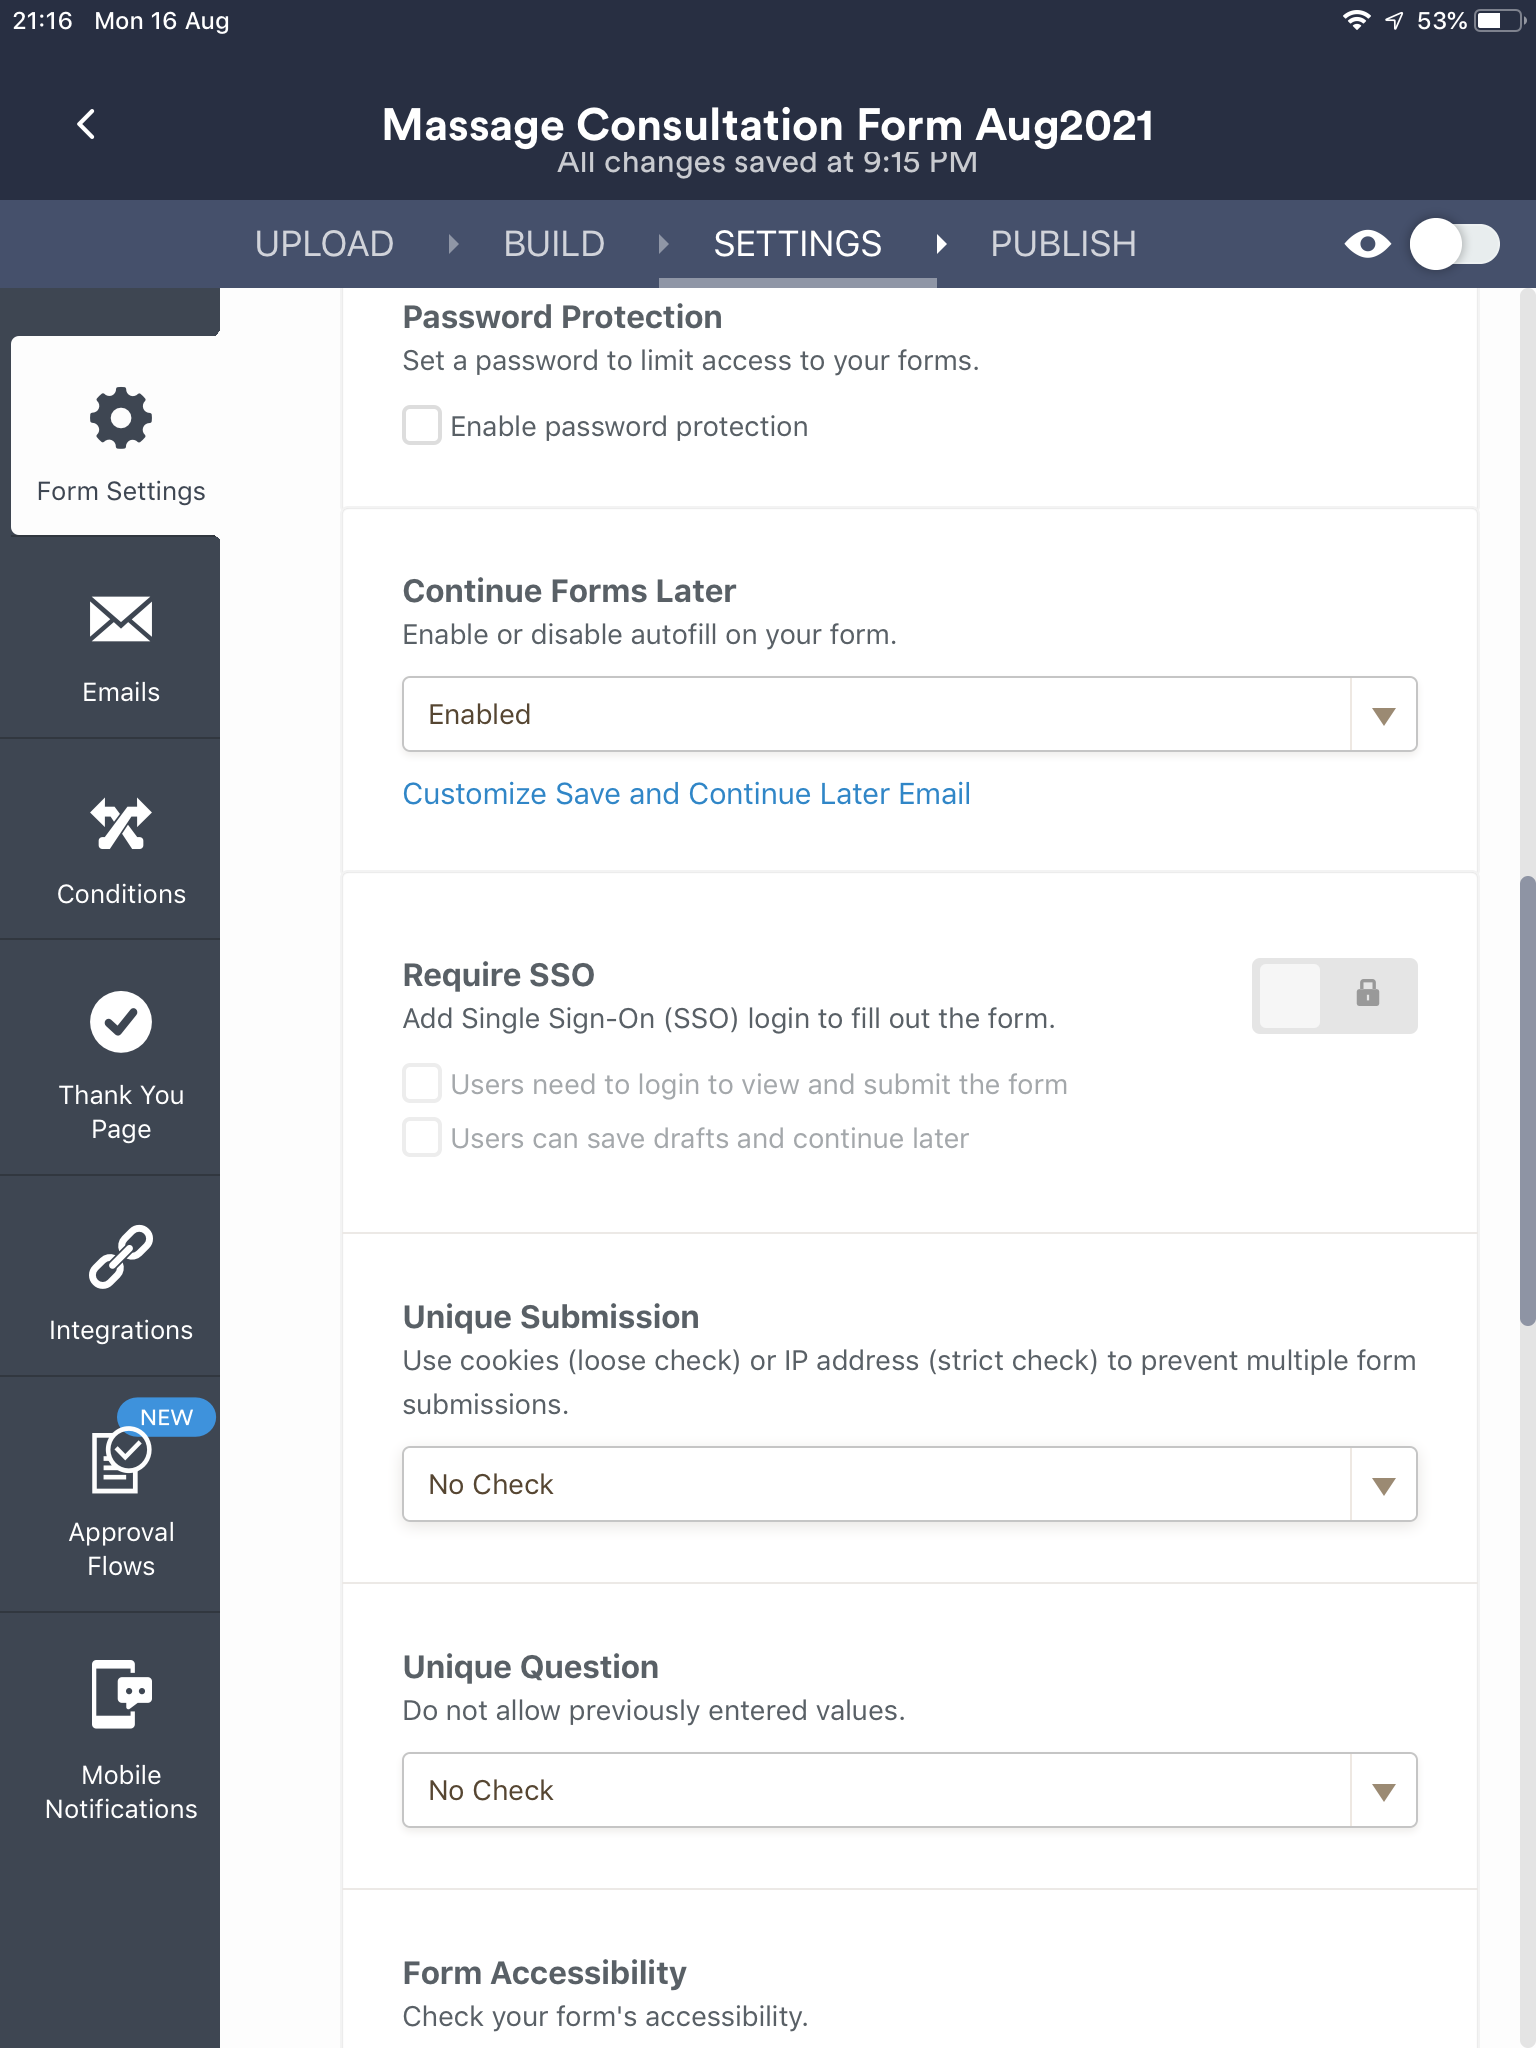
Task: Open the Unique Question dropdown
Action: (1383, 1790)
